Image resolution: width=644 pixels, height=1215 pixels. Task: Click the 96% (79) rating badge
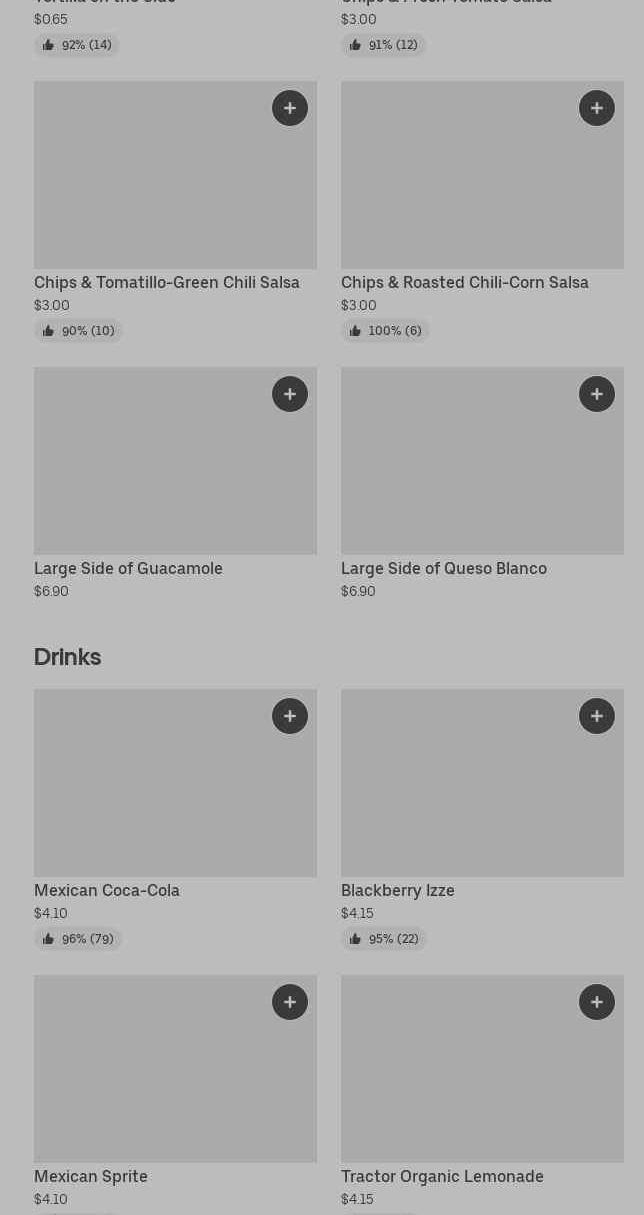[78, 939]
